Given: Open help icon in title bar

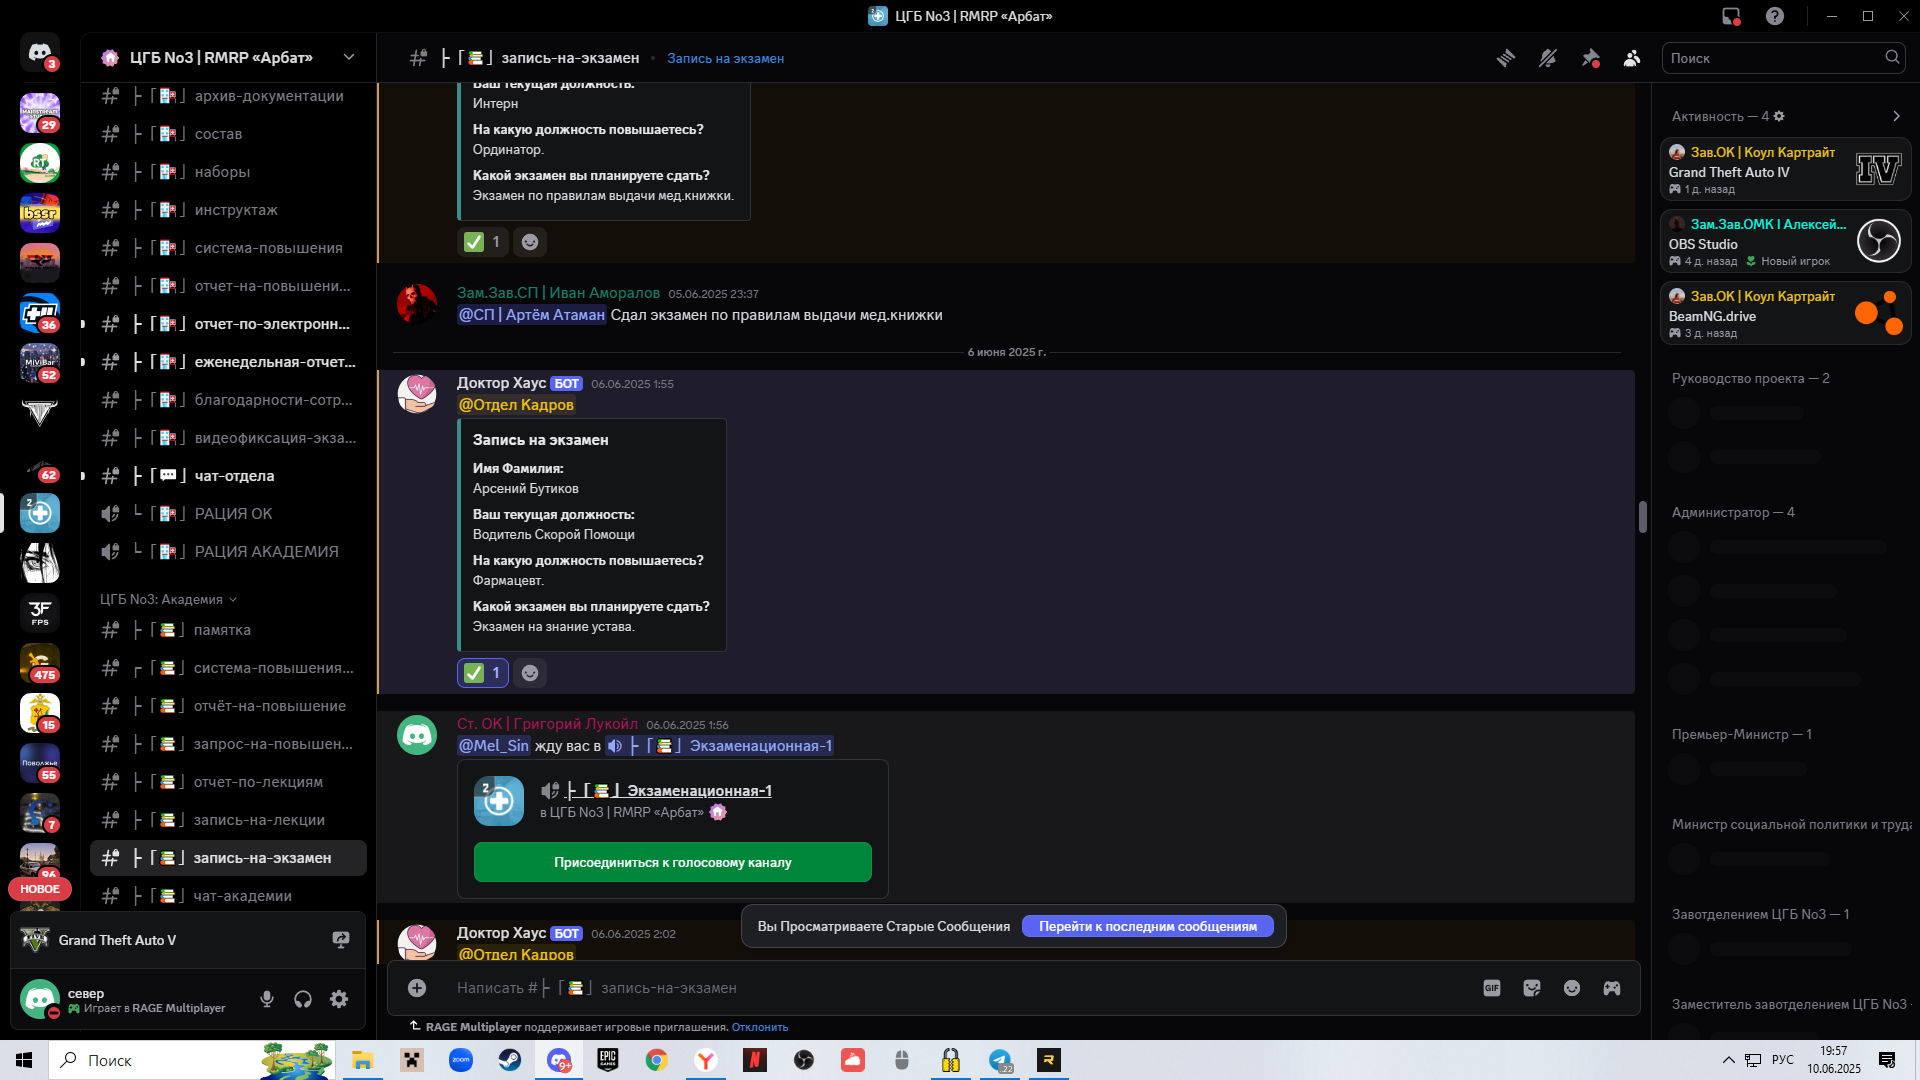Looking at the screenshot, I should coord(1775,16).
